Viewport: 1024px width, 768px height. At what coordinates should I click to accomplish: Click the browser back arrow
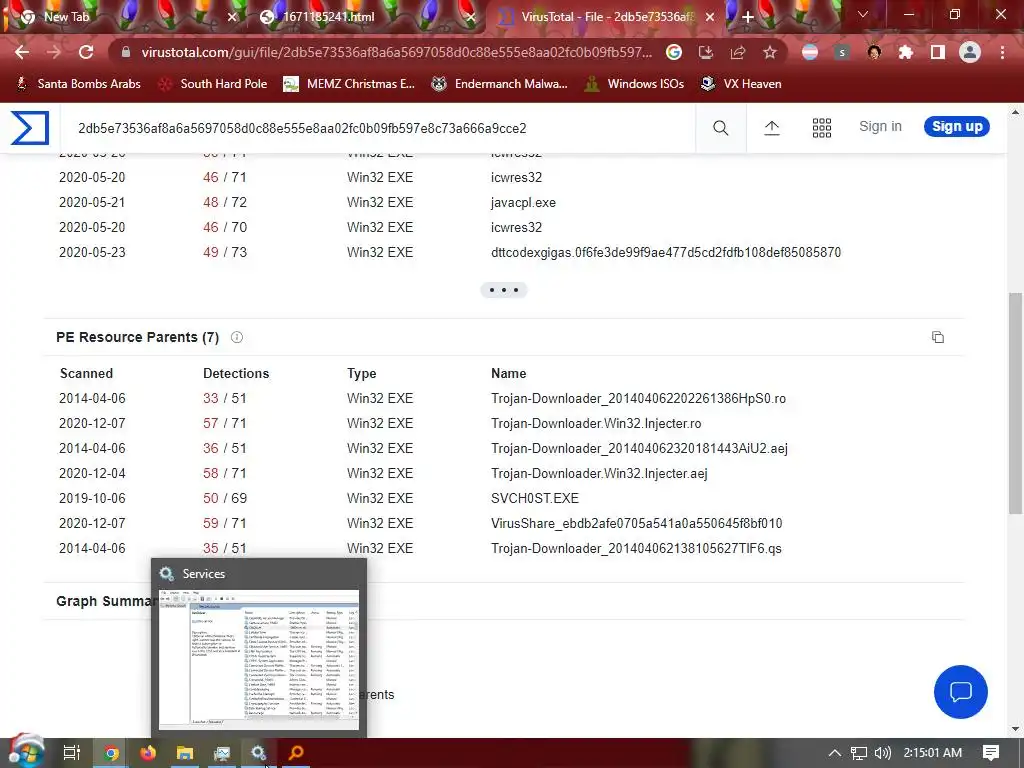pyautogui.click(x=22, y=52)
